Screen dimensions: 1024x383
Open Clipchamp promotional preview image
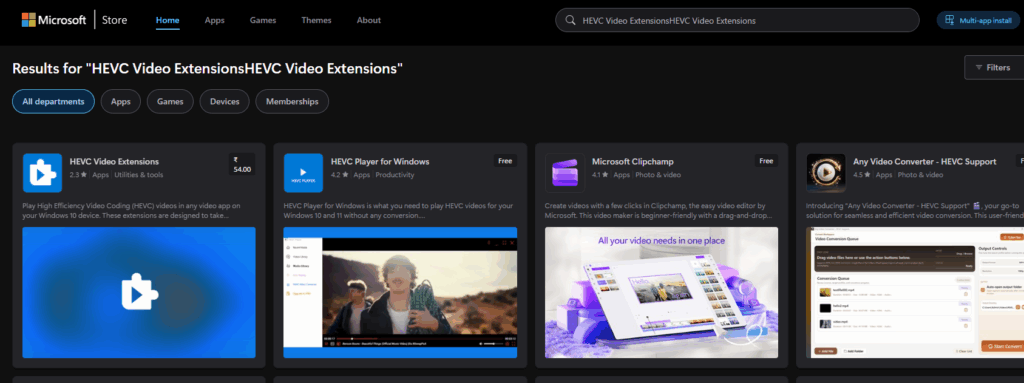(662, 292)
